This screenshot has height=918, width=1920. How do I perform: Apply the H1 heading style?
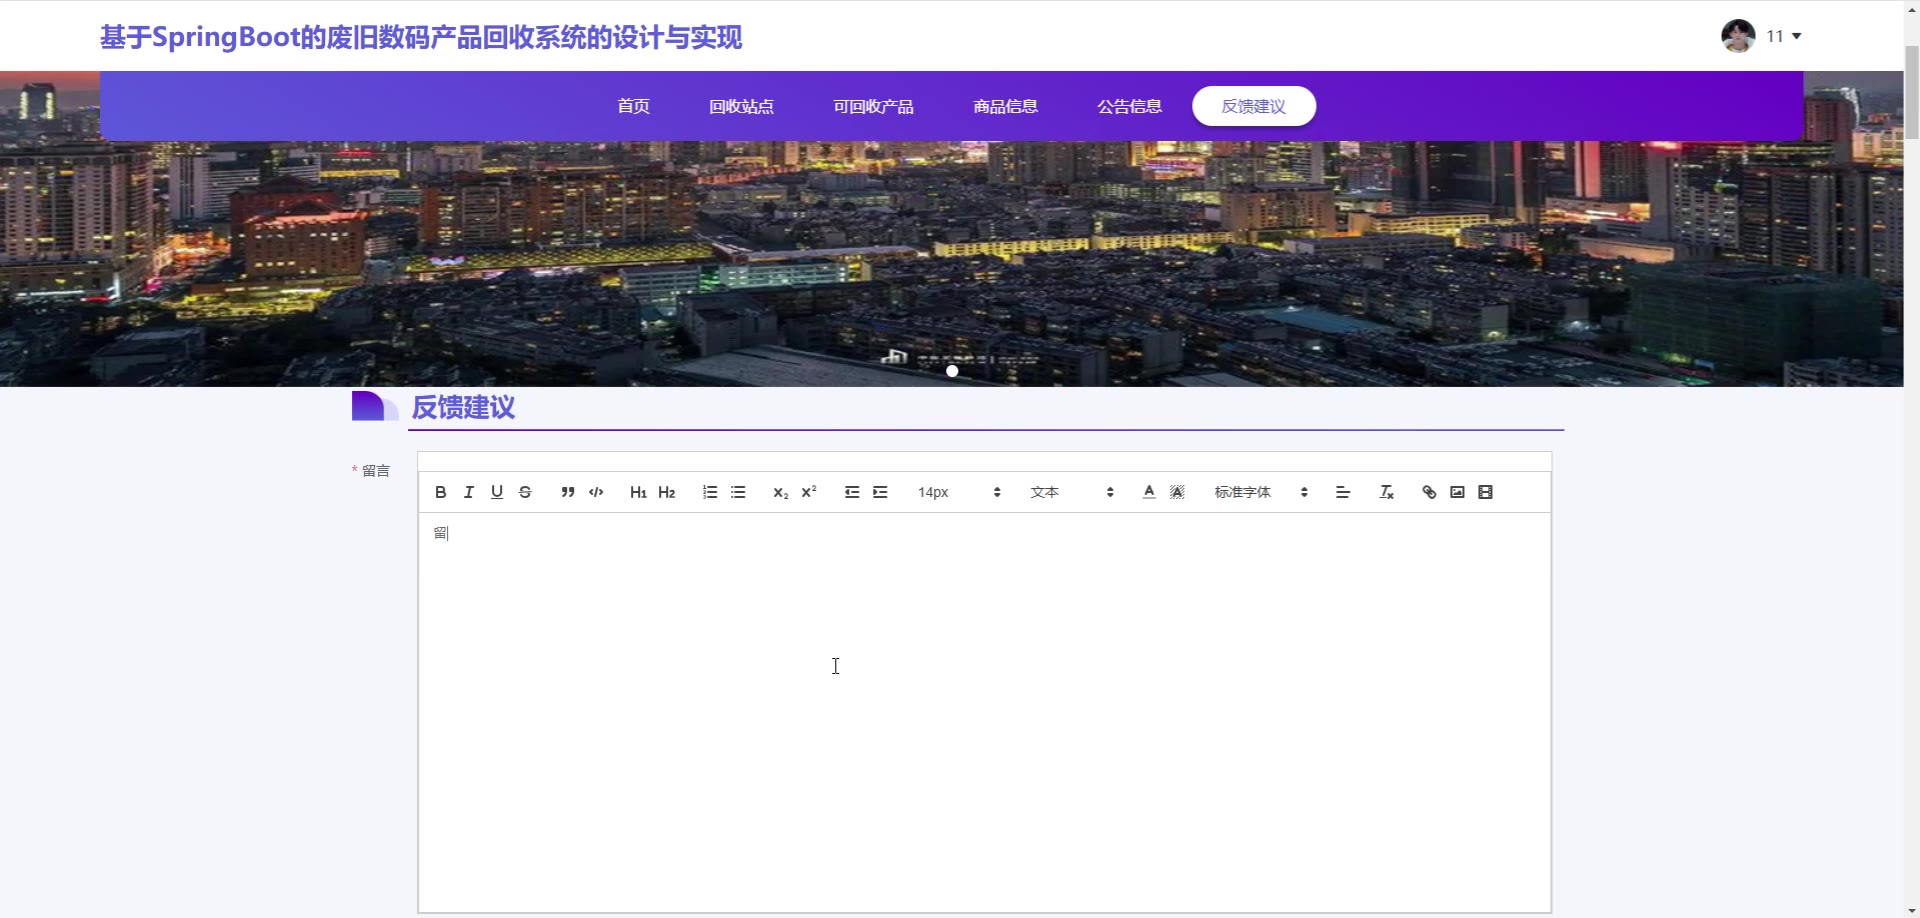tap(638, 492)
